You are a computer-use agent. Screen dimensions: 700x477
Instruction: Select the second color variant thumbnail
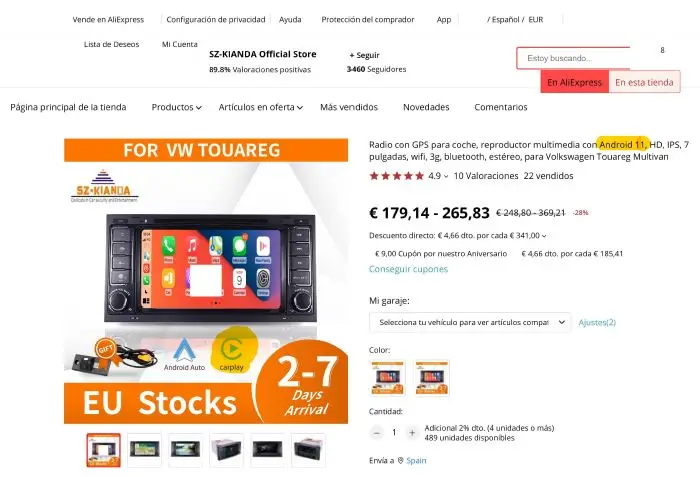tap(432, 378)
